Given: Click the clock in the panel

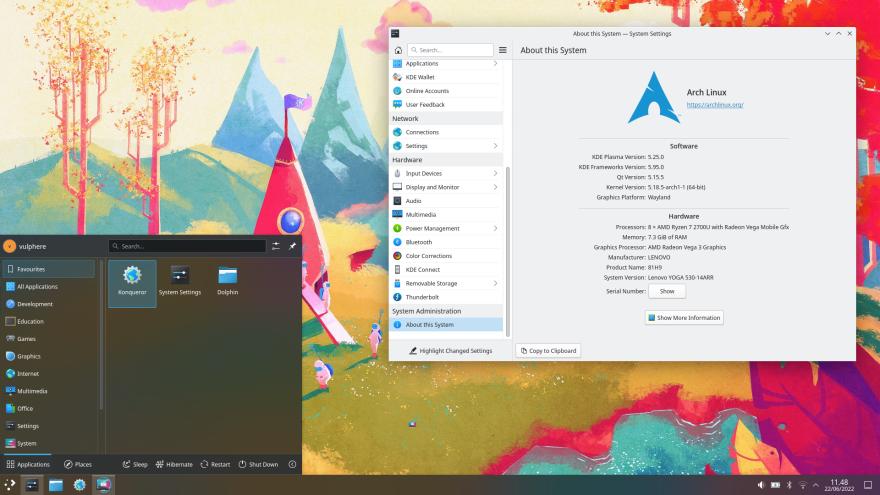Looking at the screenshot, I should (839, 485).
